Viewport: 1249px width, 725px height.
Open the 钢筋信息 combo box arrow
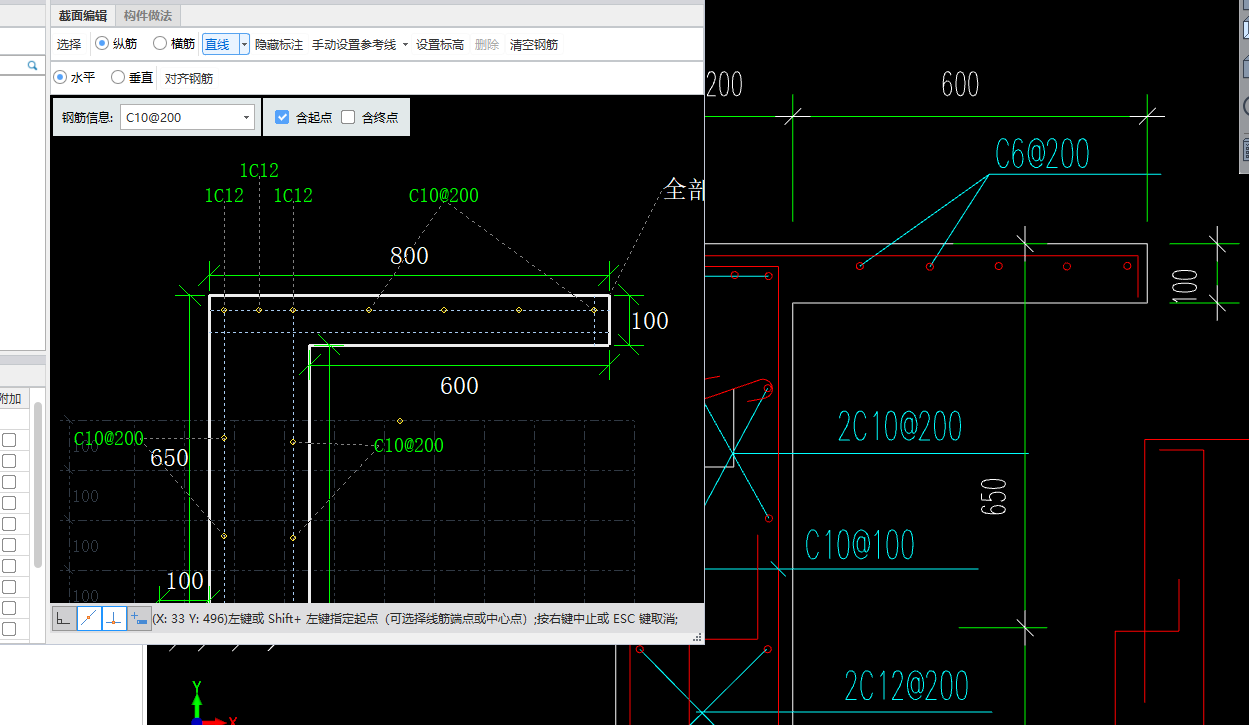pos(247,117)
